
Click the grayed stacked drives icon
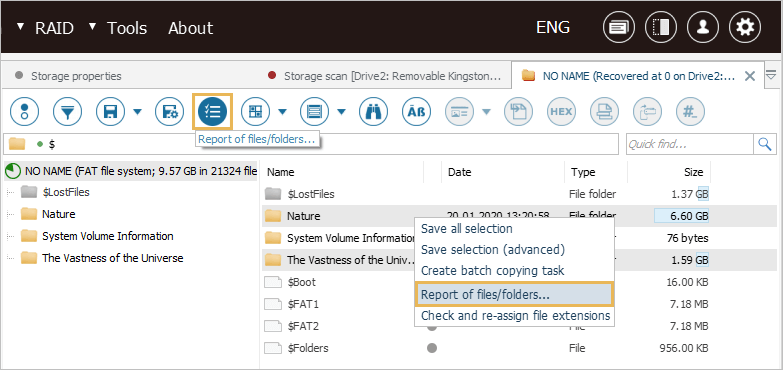point(604,111)
